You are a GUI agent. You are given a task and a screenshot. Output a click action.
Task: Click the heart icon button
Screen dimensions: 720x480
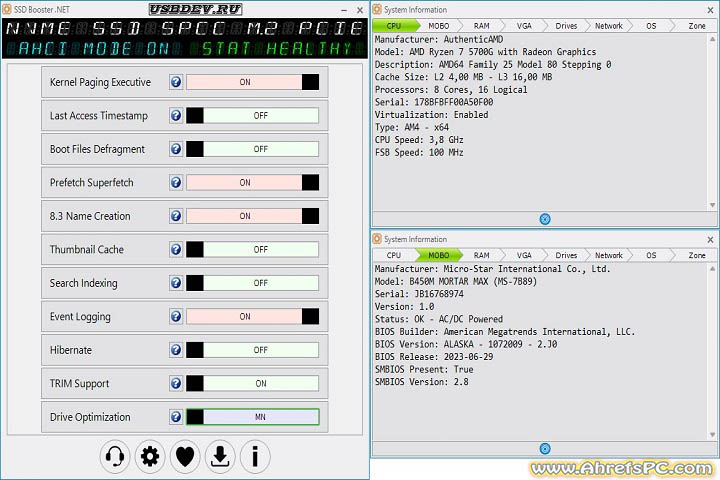185,457
